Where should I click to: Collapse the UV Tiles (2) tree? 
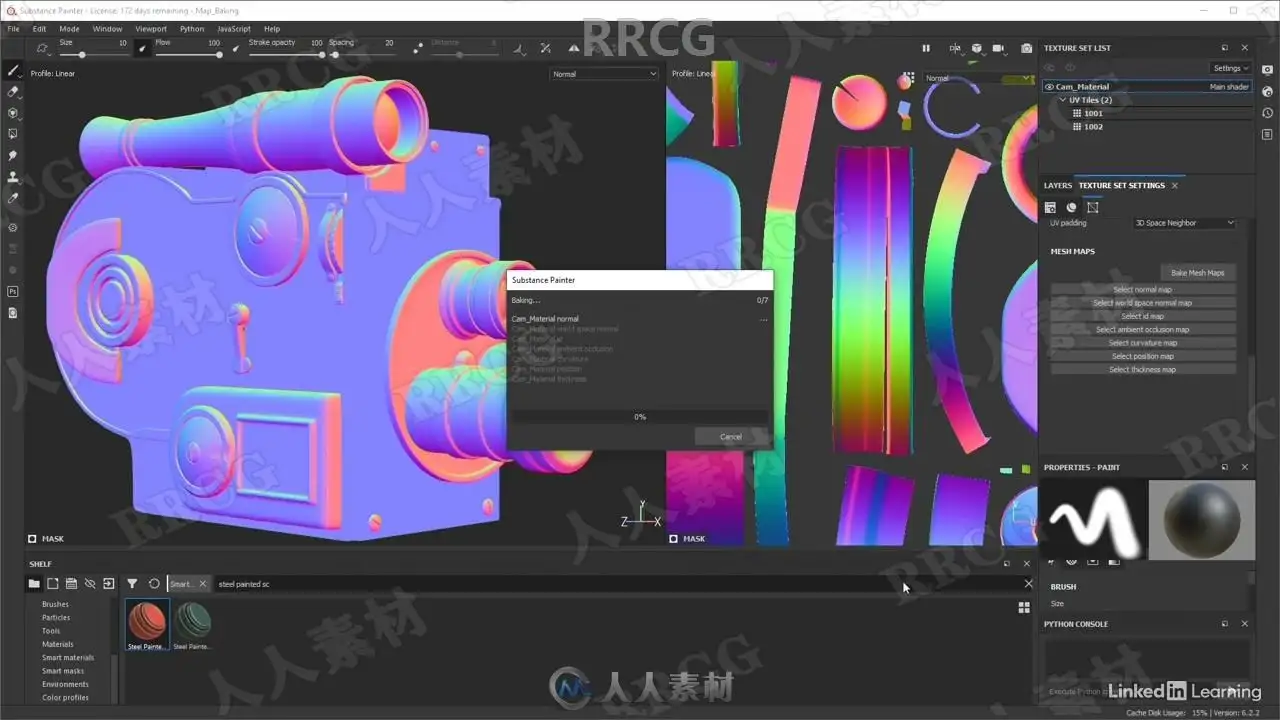coord(1062,100)
